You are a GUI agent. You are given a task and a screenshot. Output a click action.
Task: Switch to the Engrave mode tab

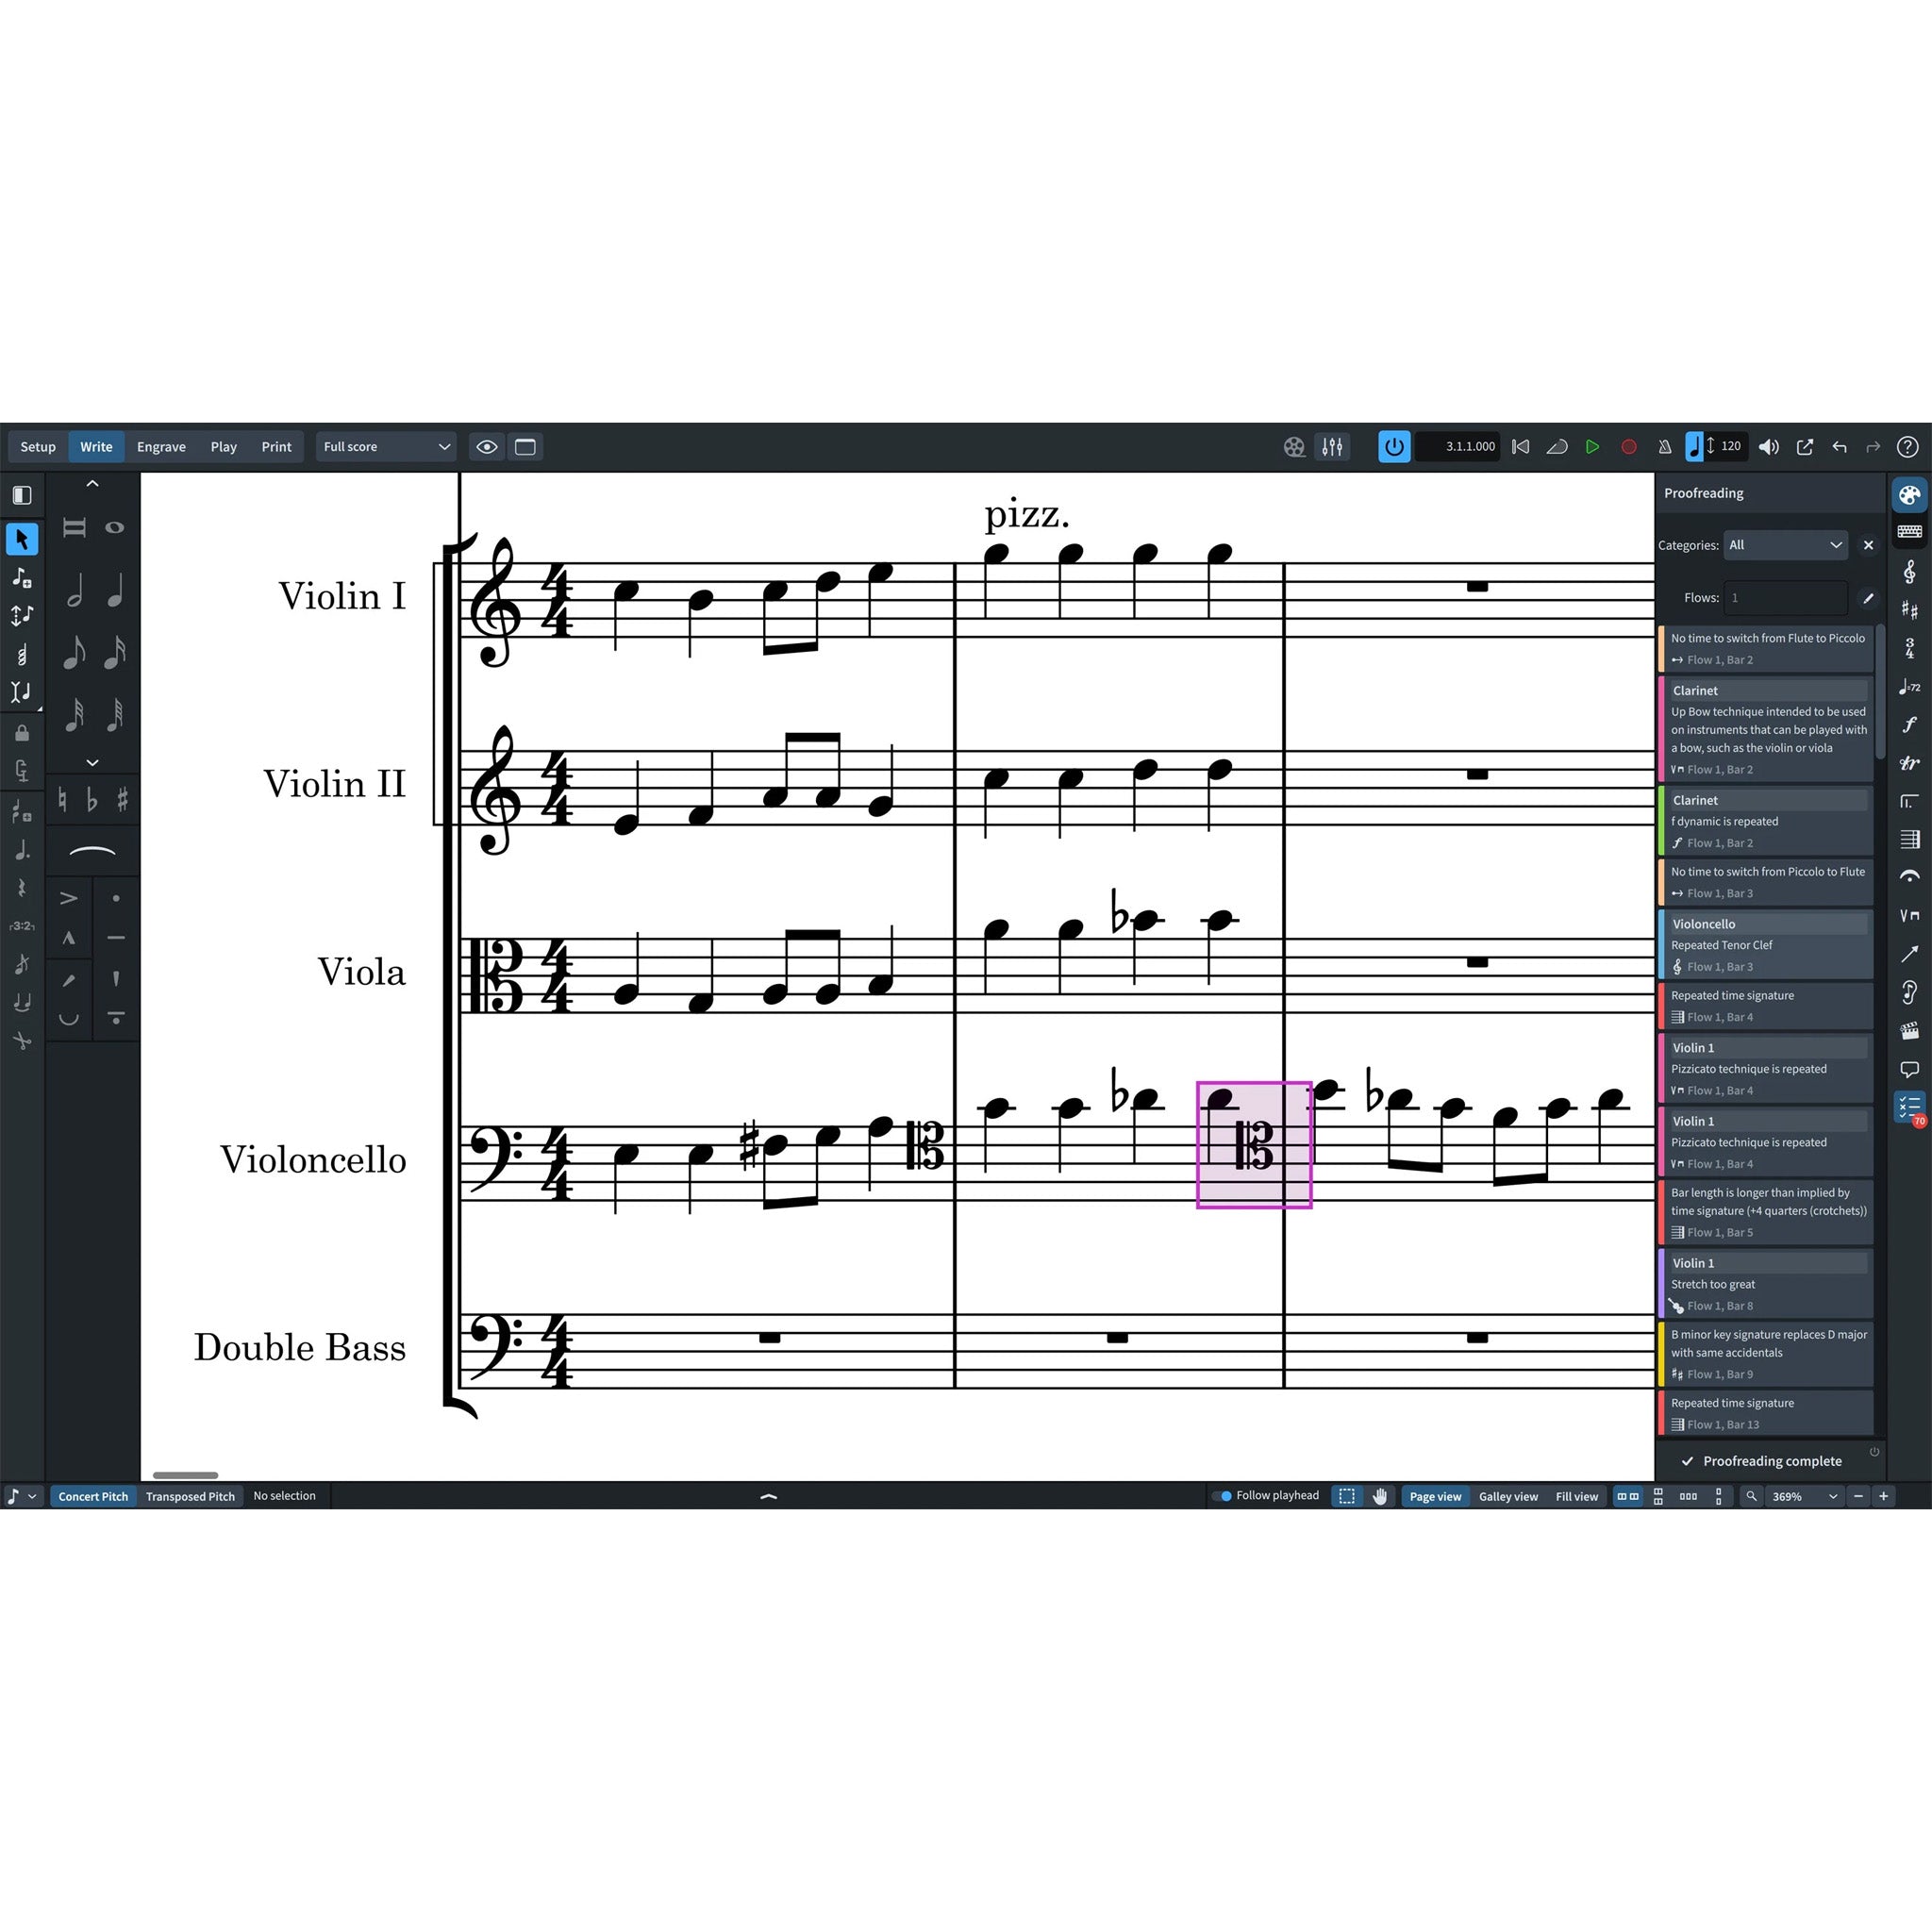click(x=160, y=447)
